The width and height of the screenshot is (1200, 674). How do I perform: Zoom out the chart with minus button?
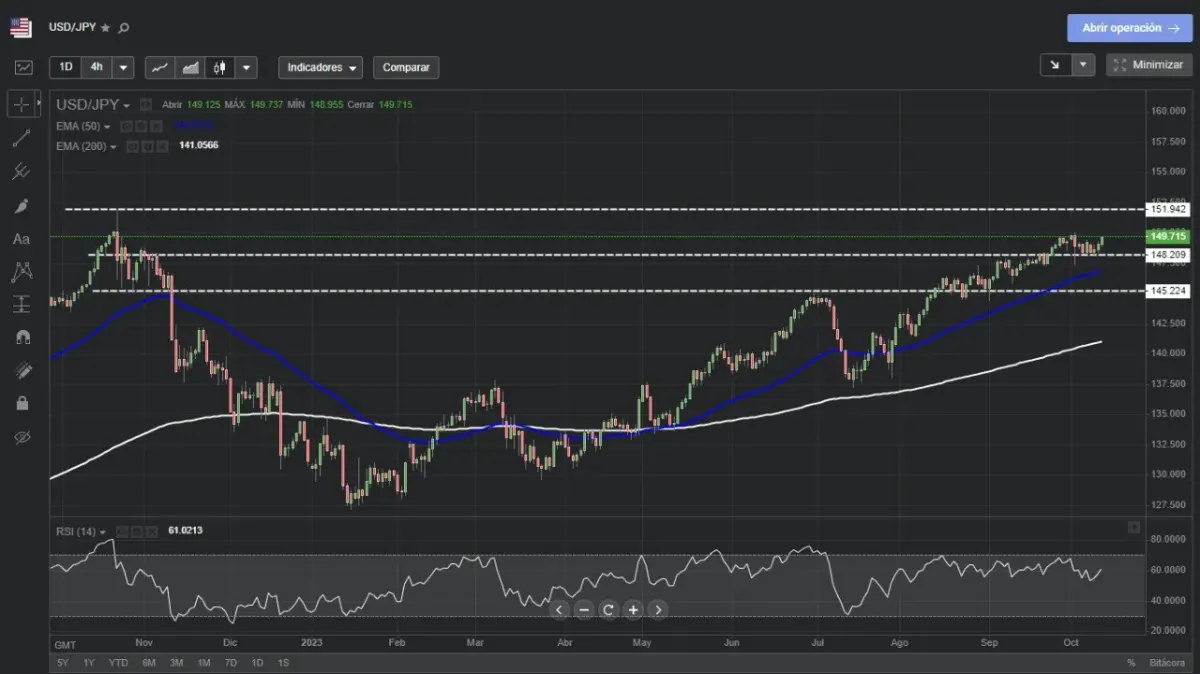[x=584, y=610]
